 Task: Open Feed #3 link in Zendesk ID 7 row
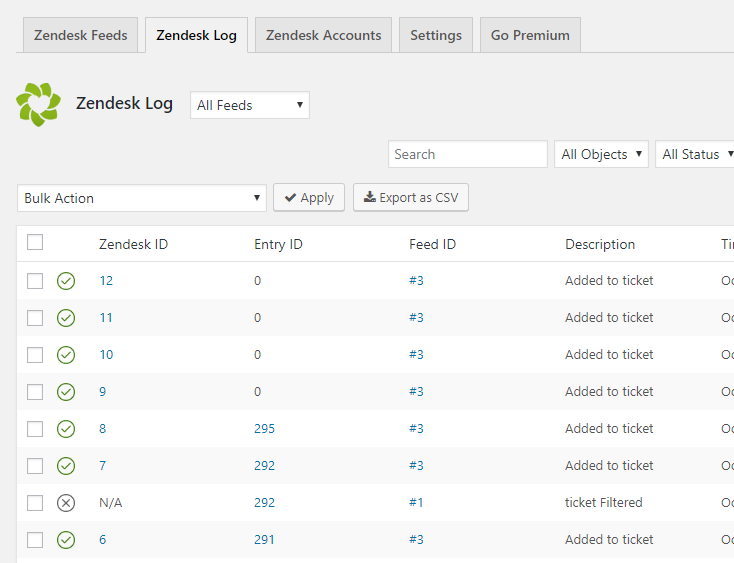point(416,465)
